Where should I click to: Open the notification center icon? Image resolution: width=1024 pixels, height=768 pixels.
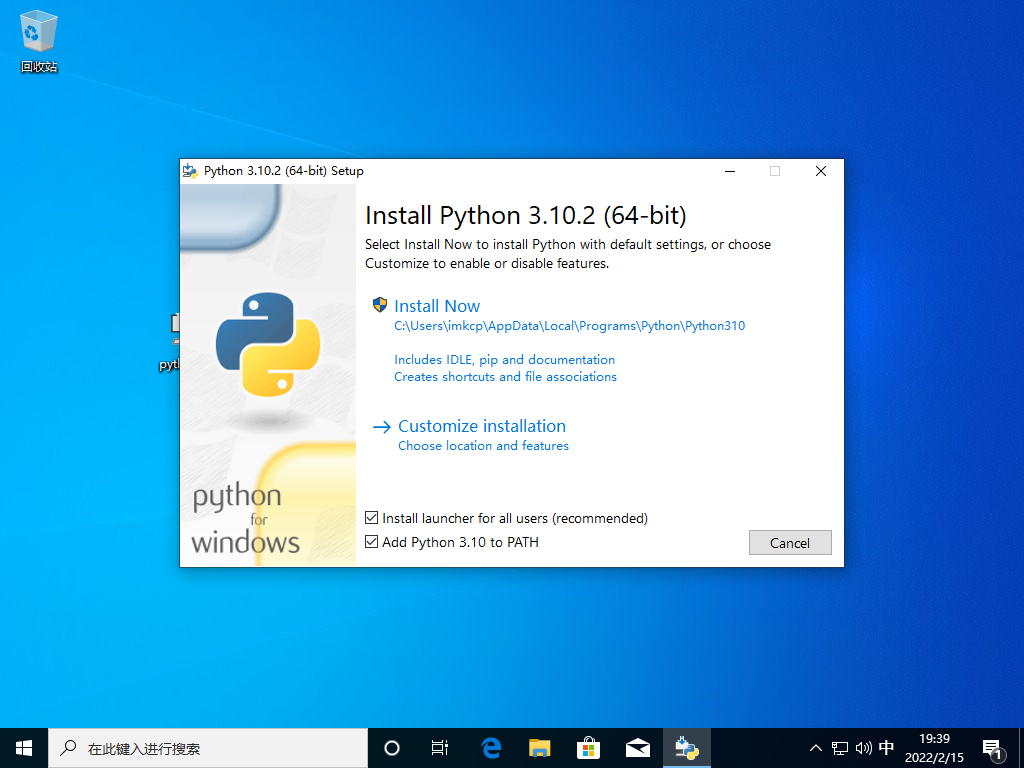click(x=992, y=747)
